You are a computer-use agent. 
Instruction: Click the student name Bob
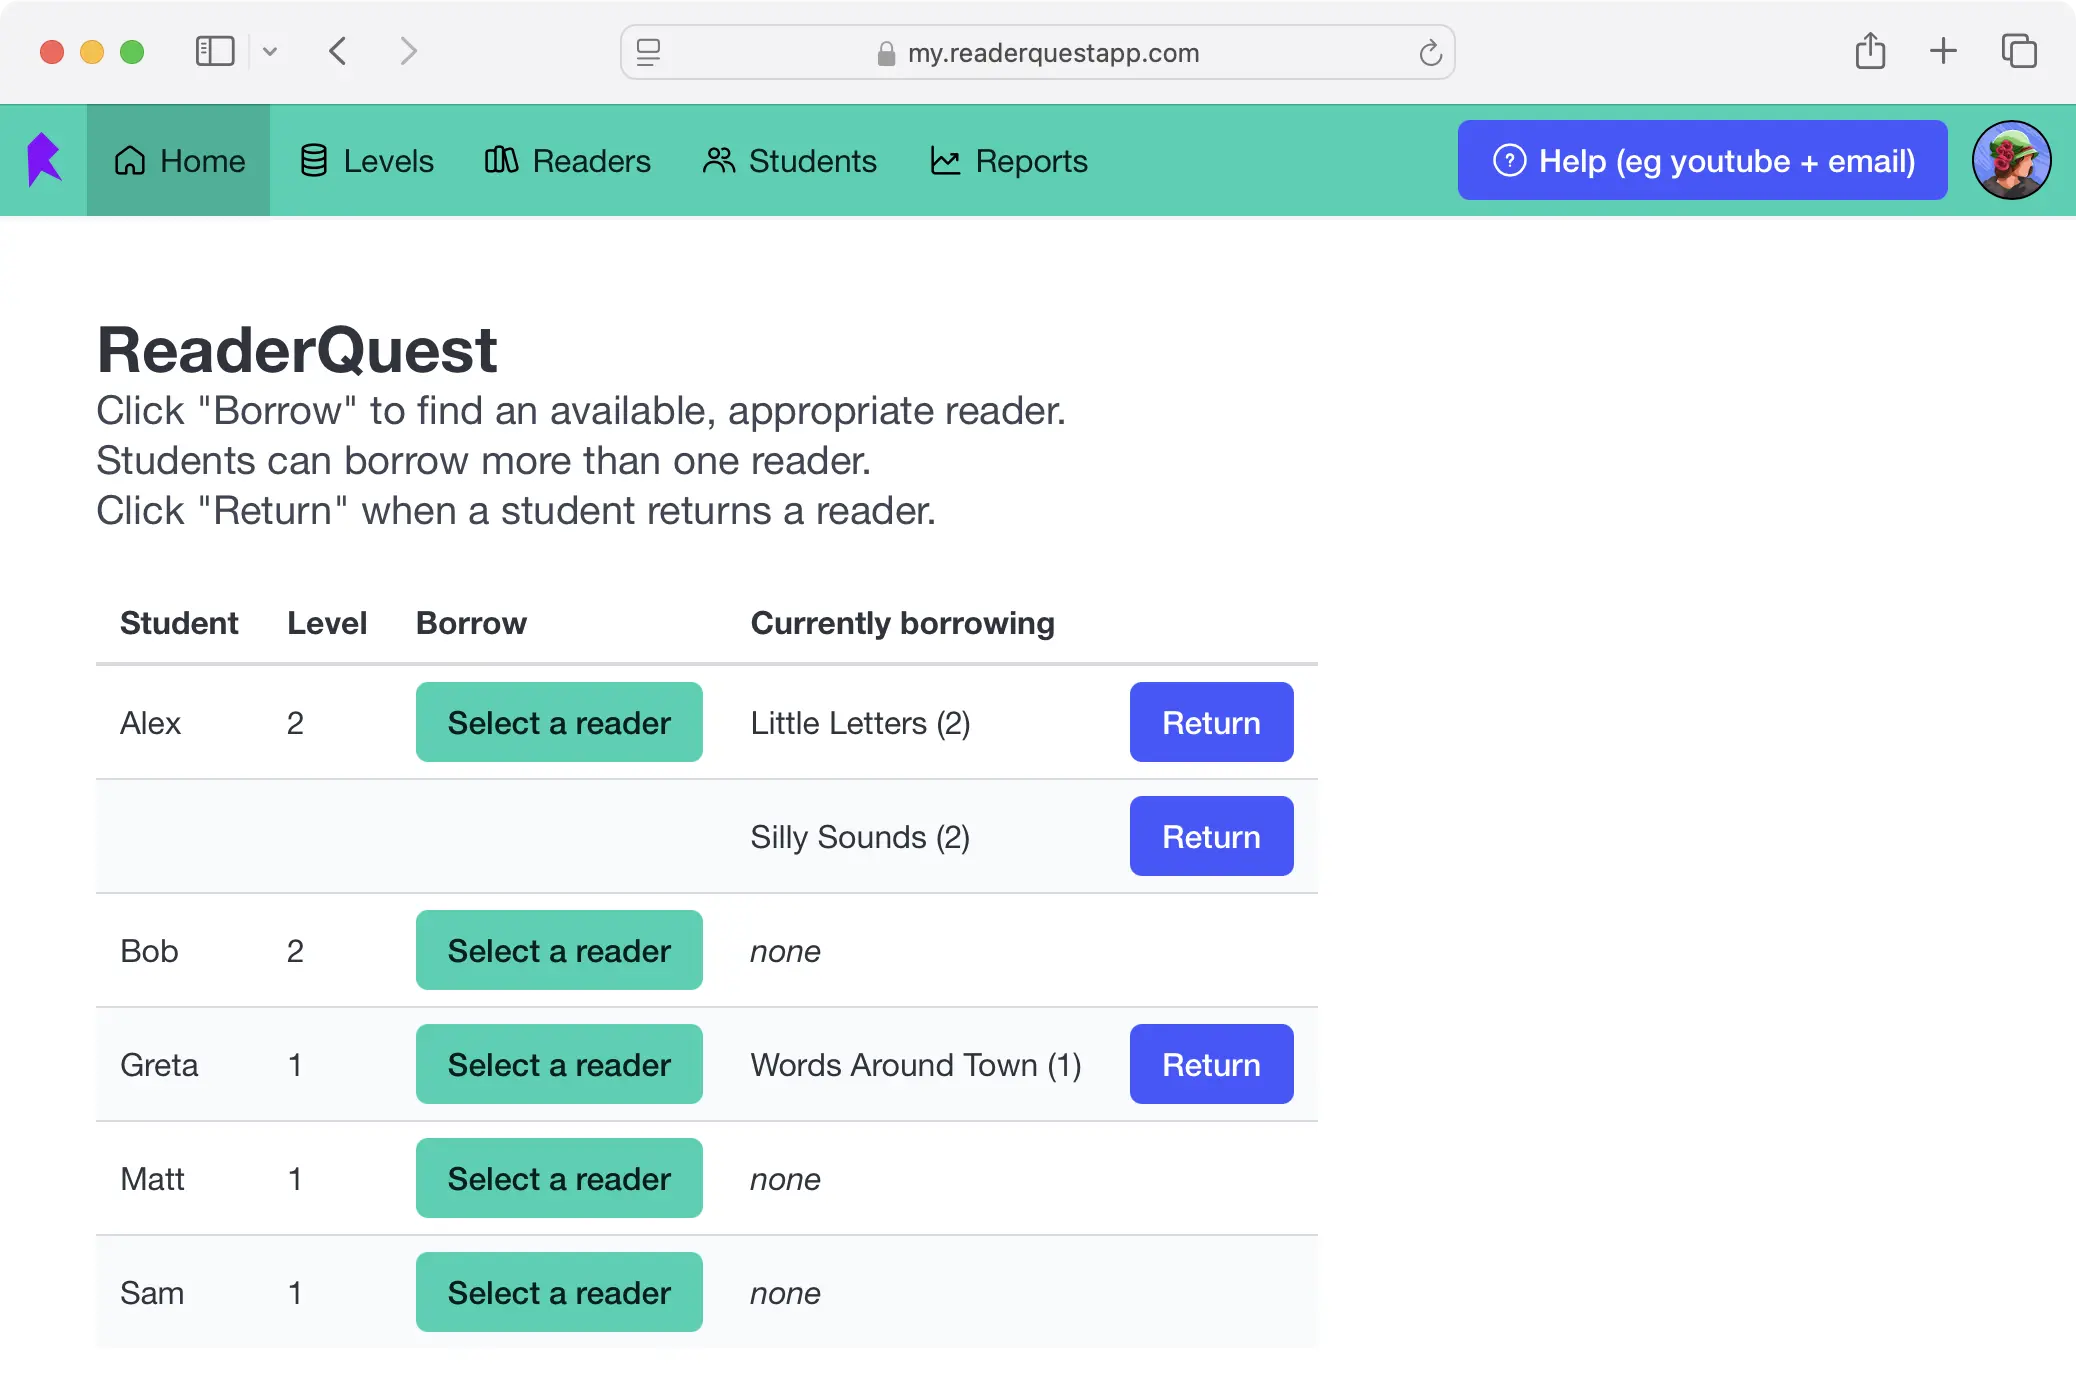(x=149, y=951)
